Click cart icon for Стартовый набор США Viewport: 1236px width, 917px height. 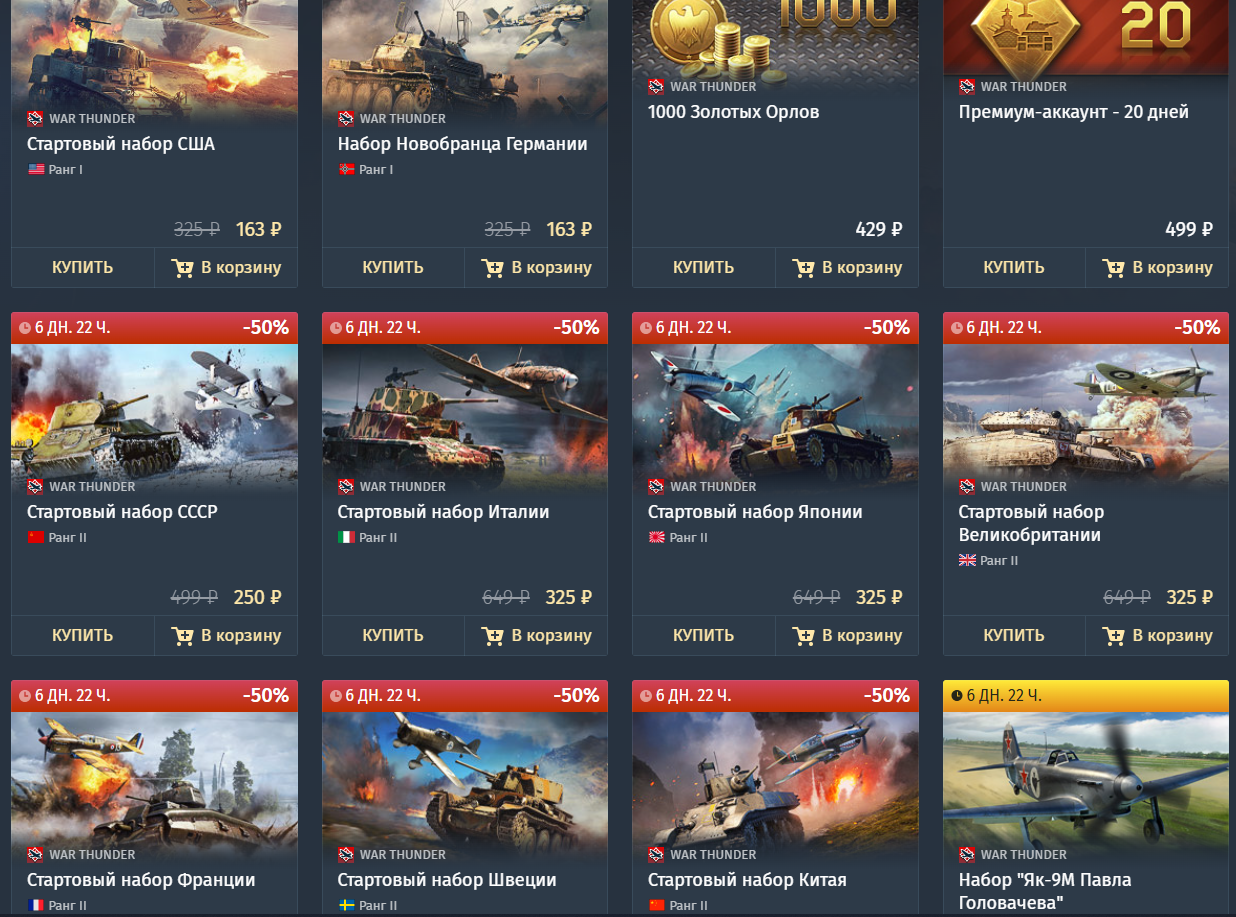coord(182,268)
